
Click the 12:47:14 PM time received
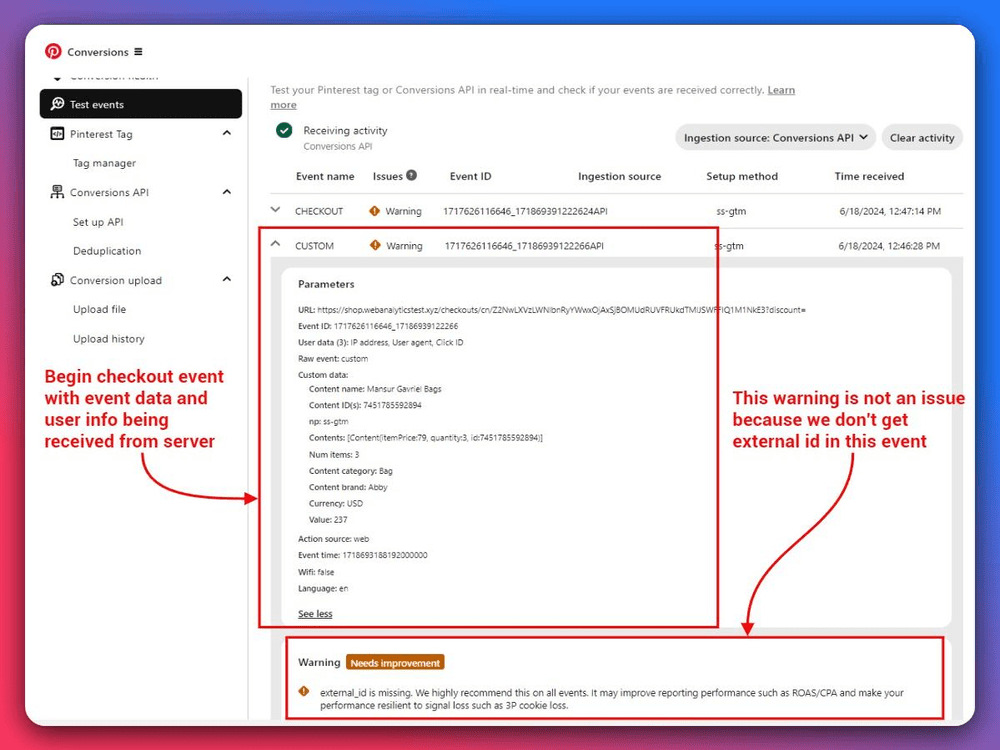pyautogui.click(x=890, y=211)
